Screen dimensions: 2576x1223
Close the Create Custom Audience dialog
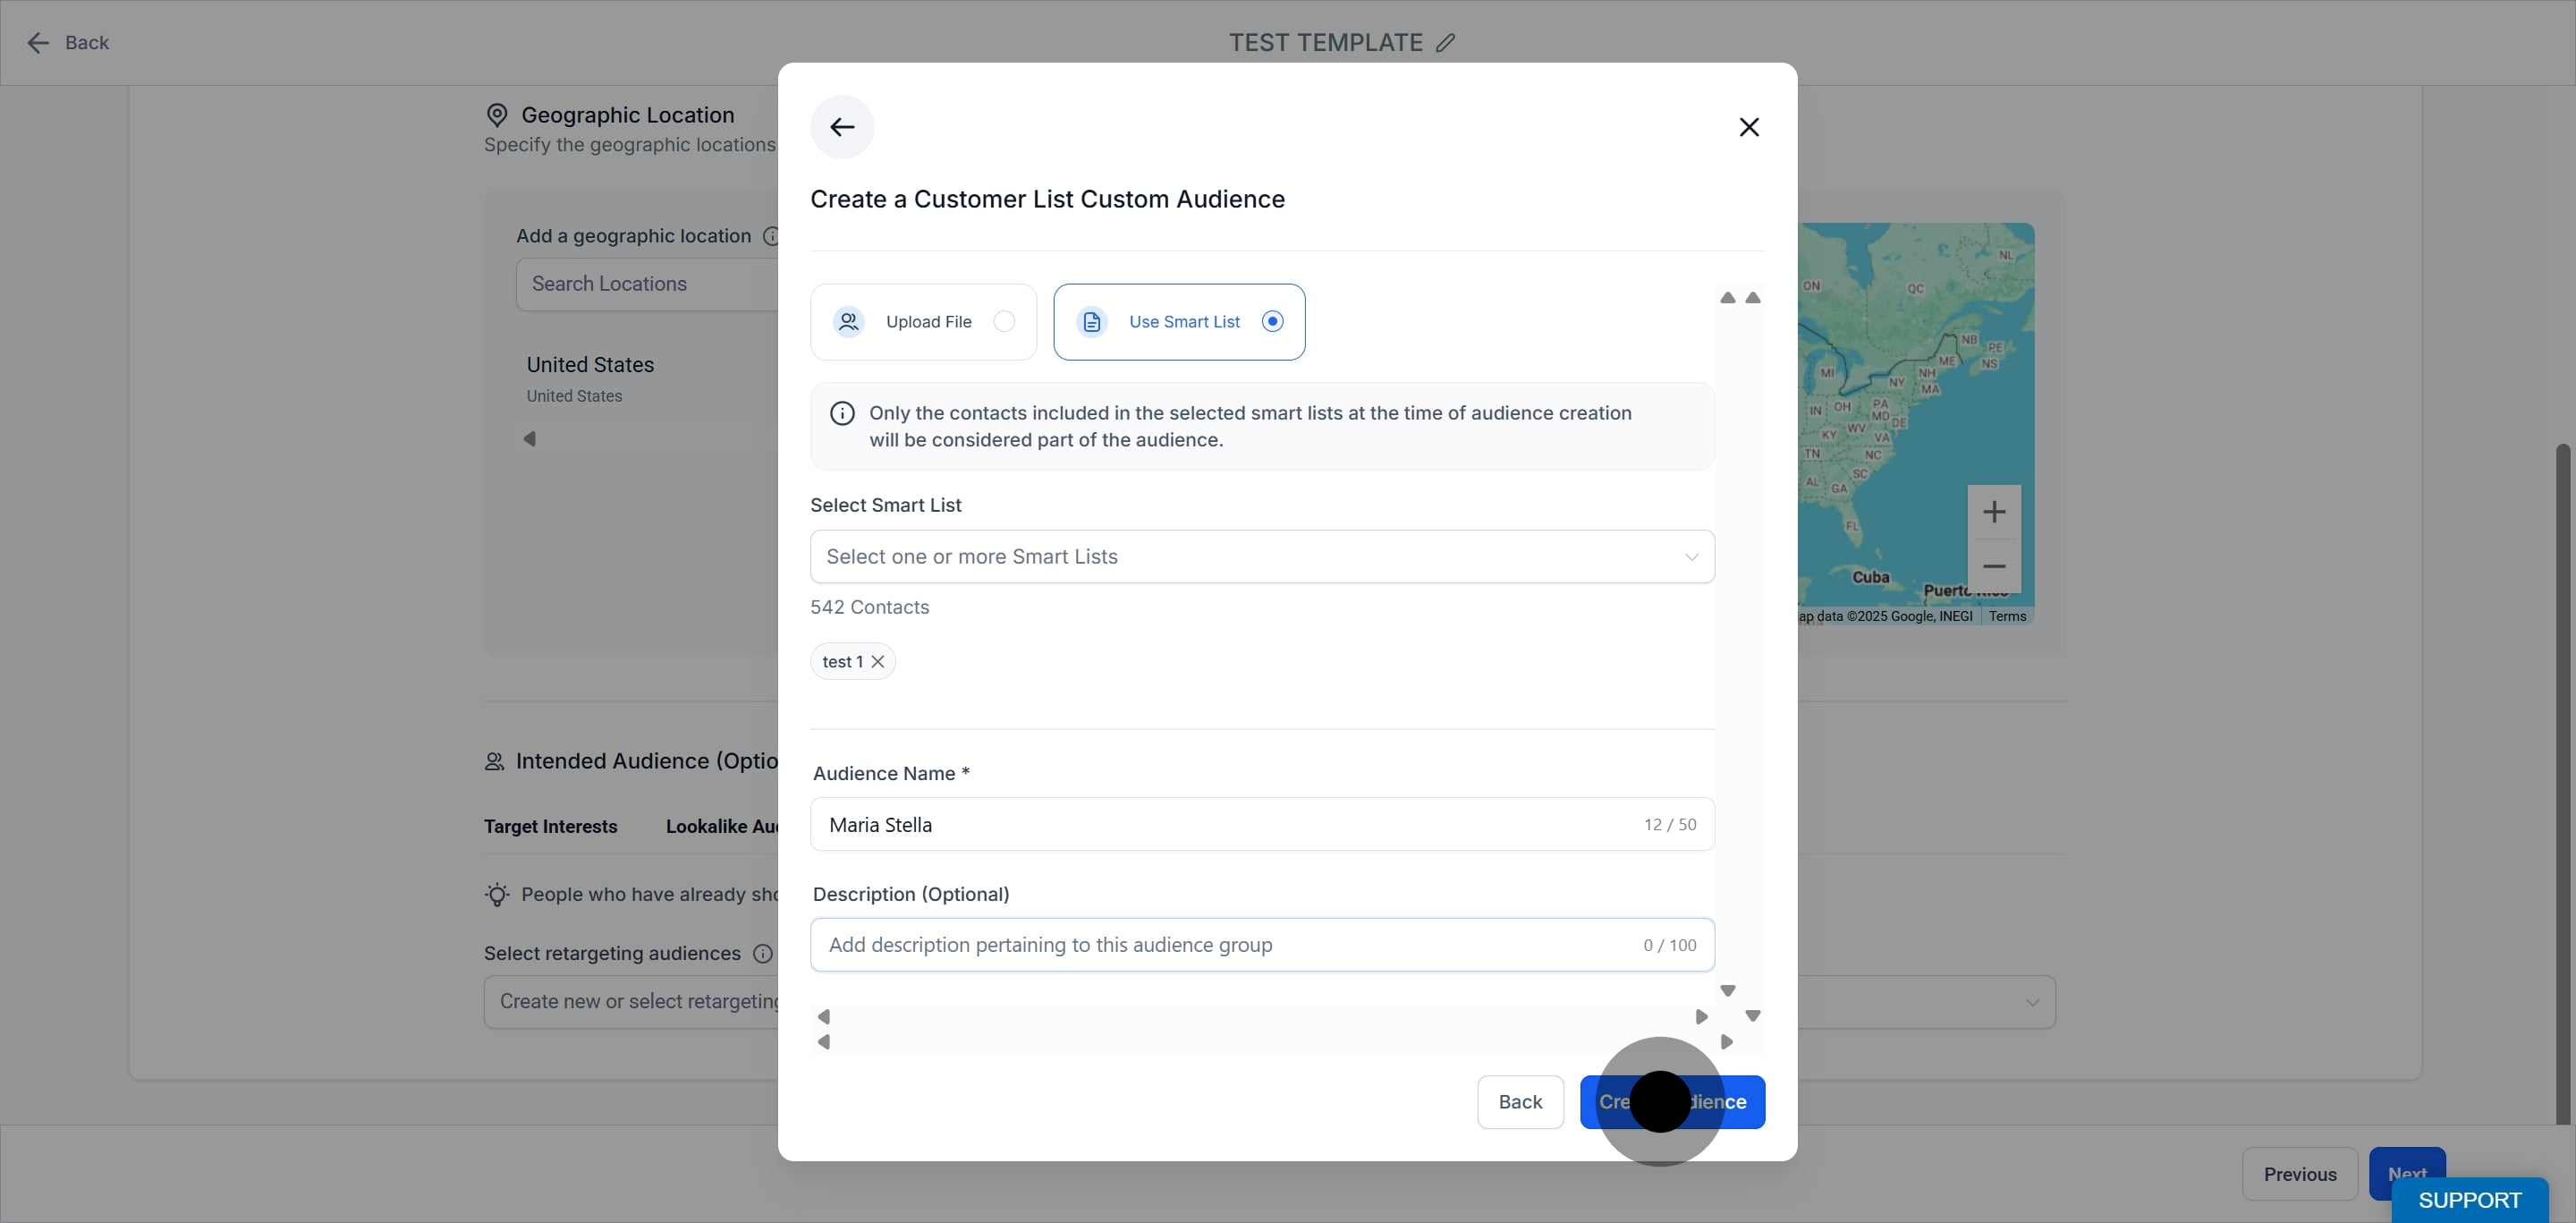click(1749, 127)
